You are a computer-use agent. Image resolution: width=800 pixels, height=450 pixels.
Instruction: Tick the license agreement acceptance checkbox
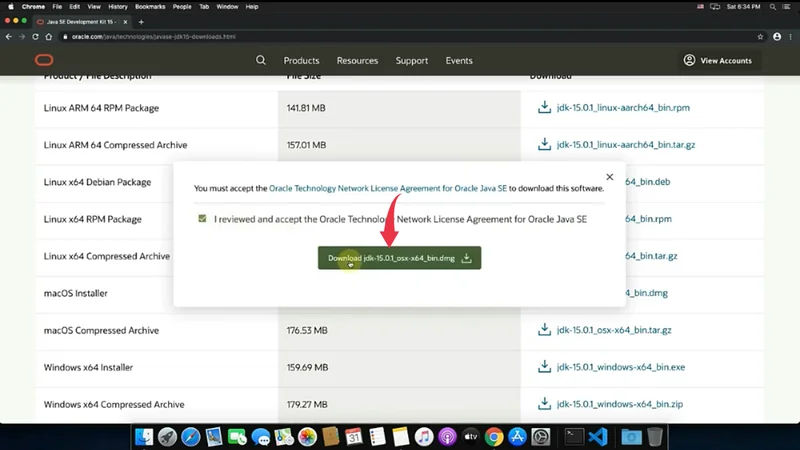click(x=203, y=218)
